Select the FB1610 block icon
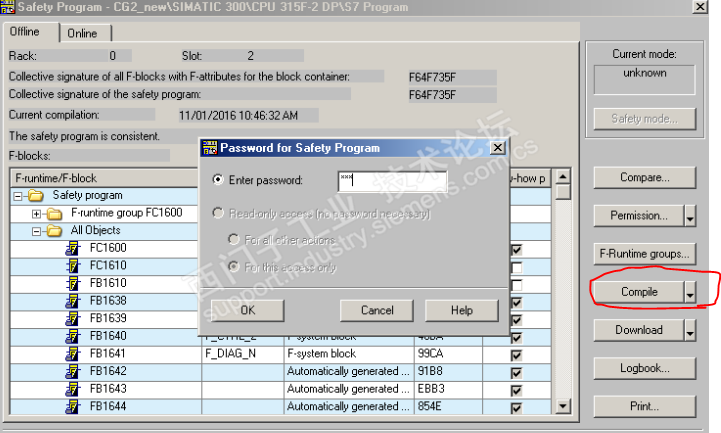The height and width of the screenshot is (433, 721). (x=73, y=284)
